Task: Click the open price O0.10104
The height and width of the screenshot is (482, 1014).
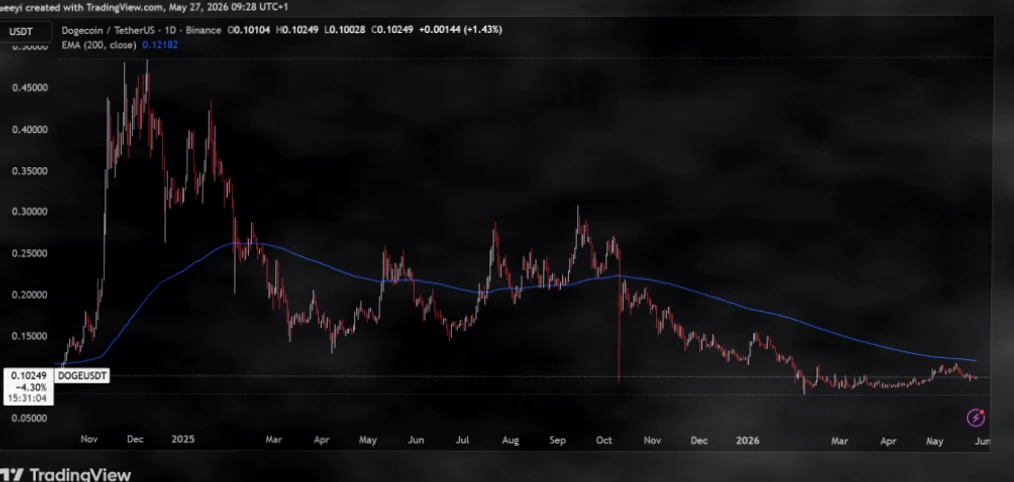Action: (249, 30)
